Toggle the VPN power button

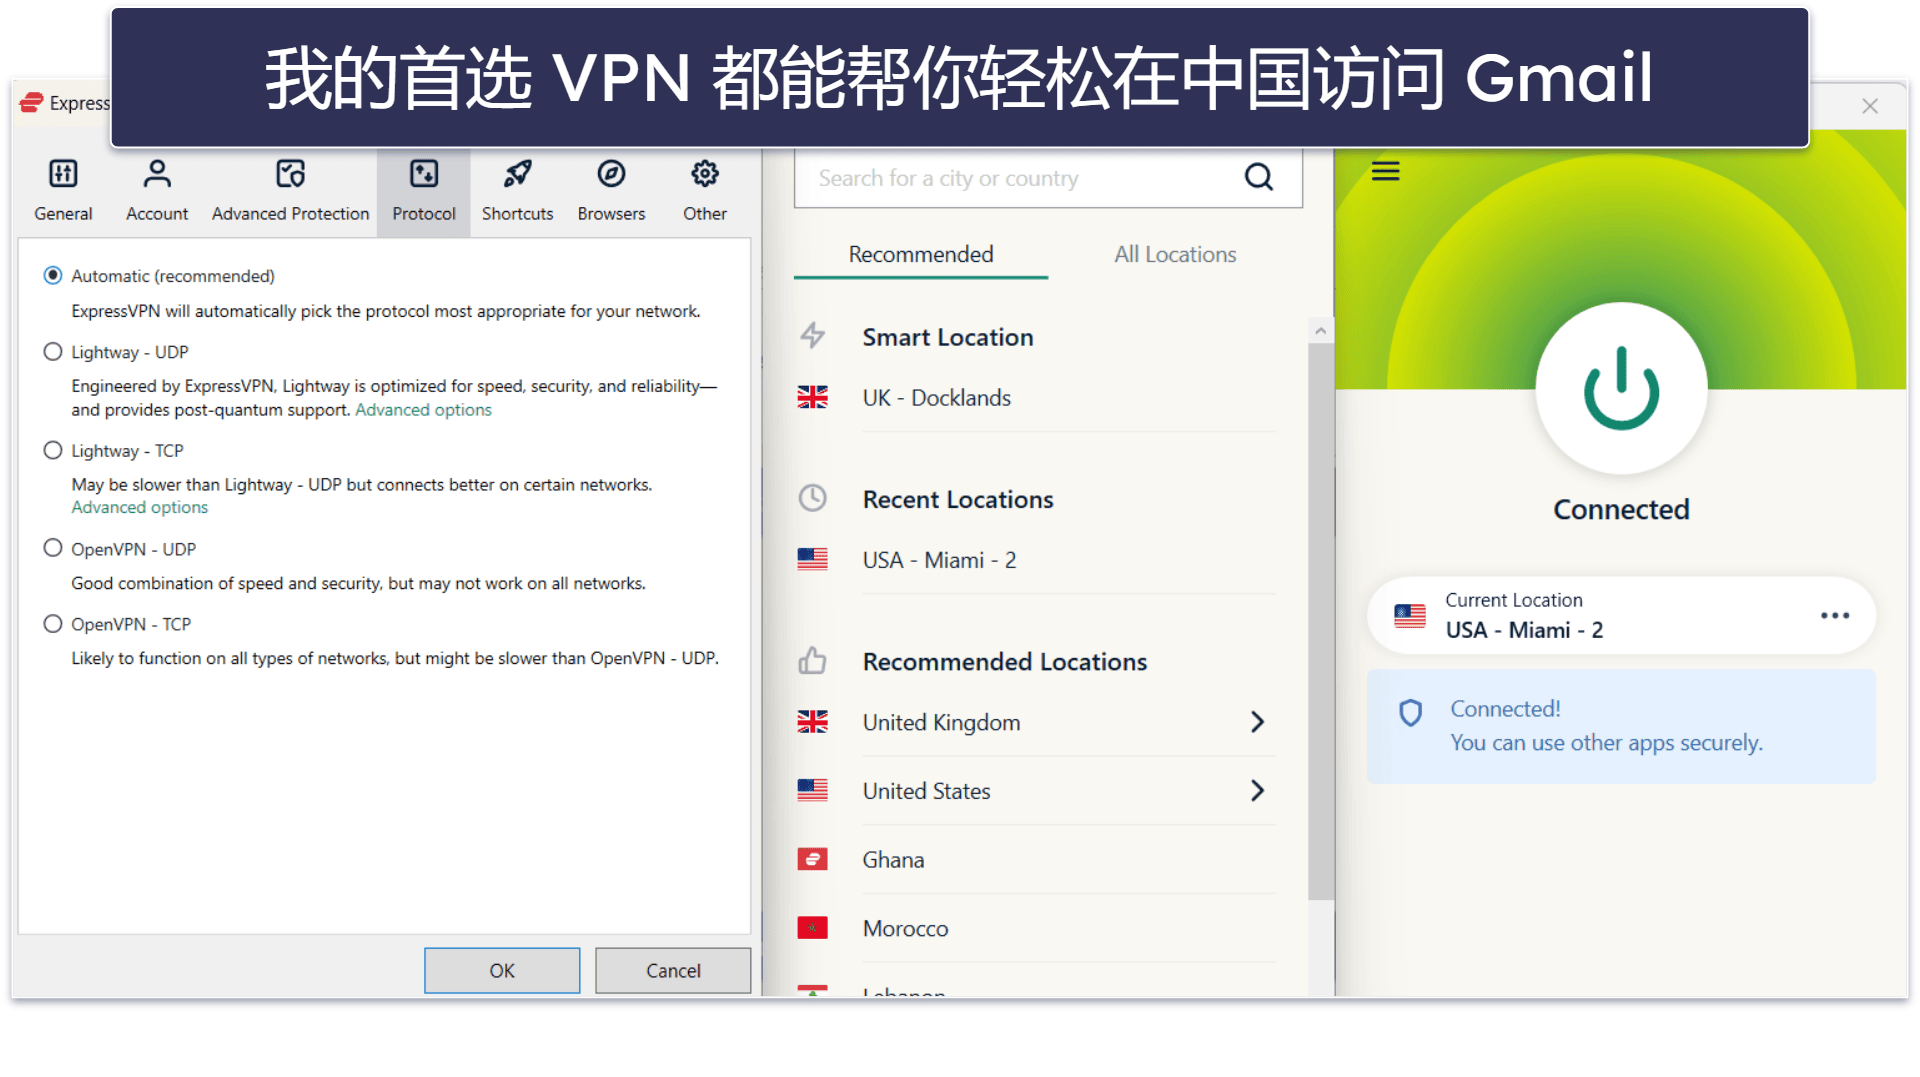click(1621, 388)
